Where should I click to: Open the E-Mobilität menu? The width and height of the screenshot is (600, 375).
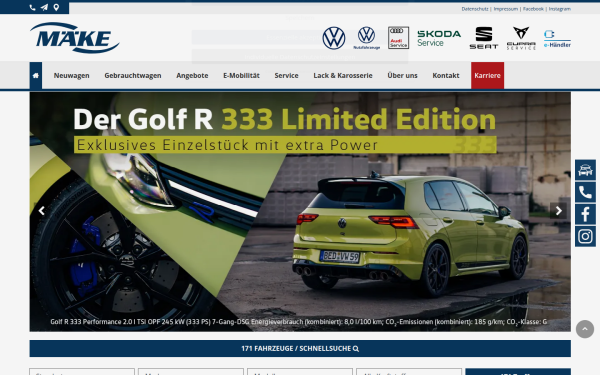241,76
